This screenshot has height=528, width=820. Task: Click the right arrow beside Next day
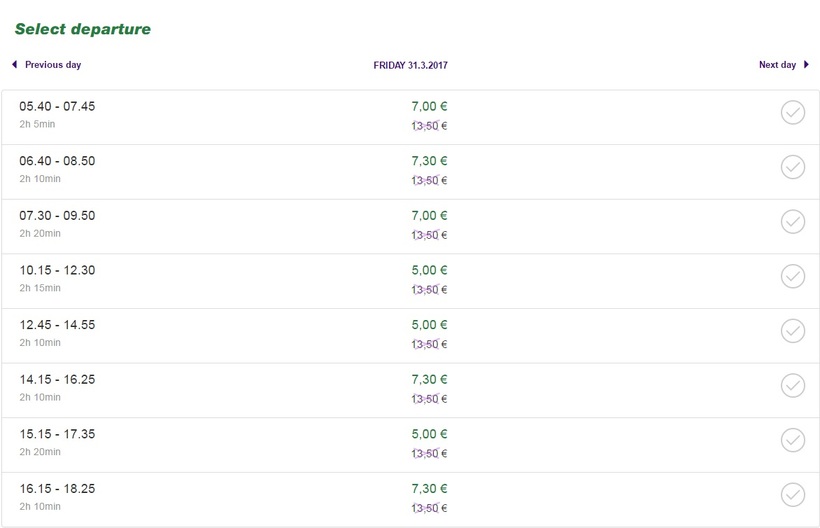click(x=806, y=65)
